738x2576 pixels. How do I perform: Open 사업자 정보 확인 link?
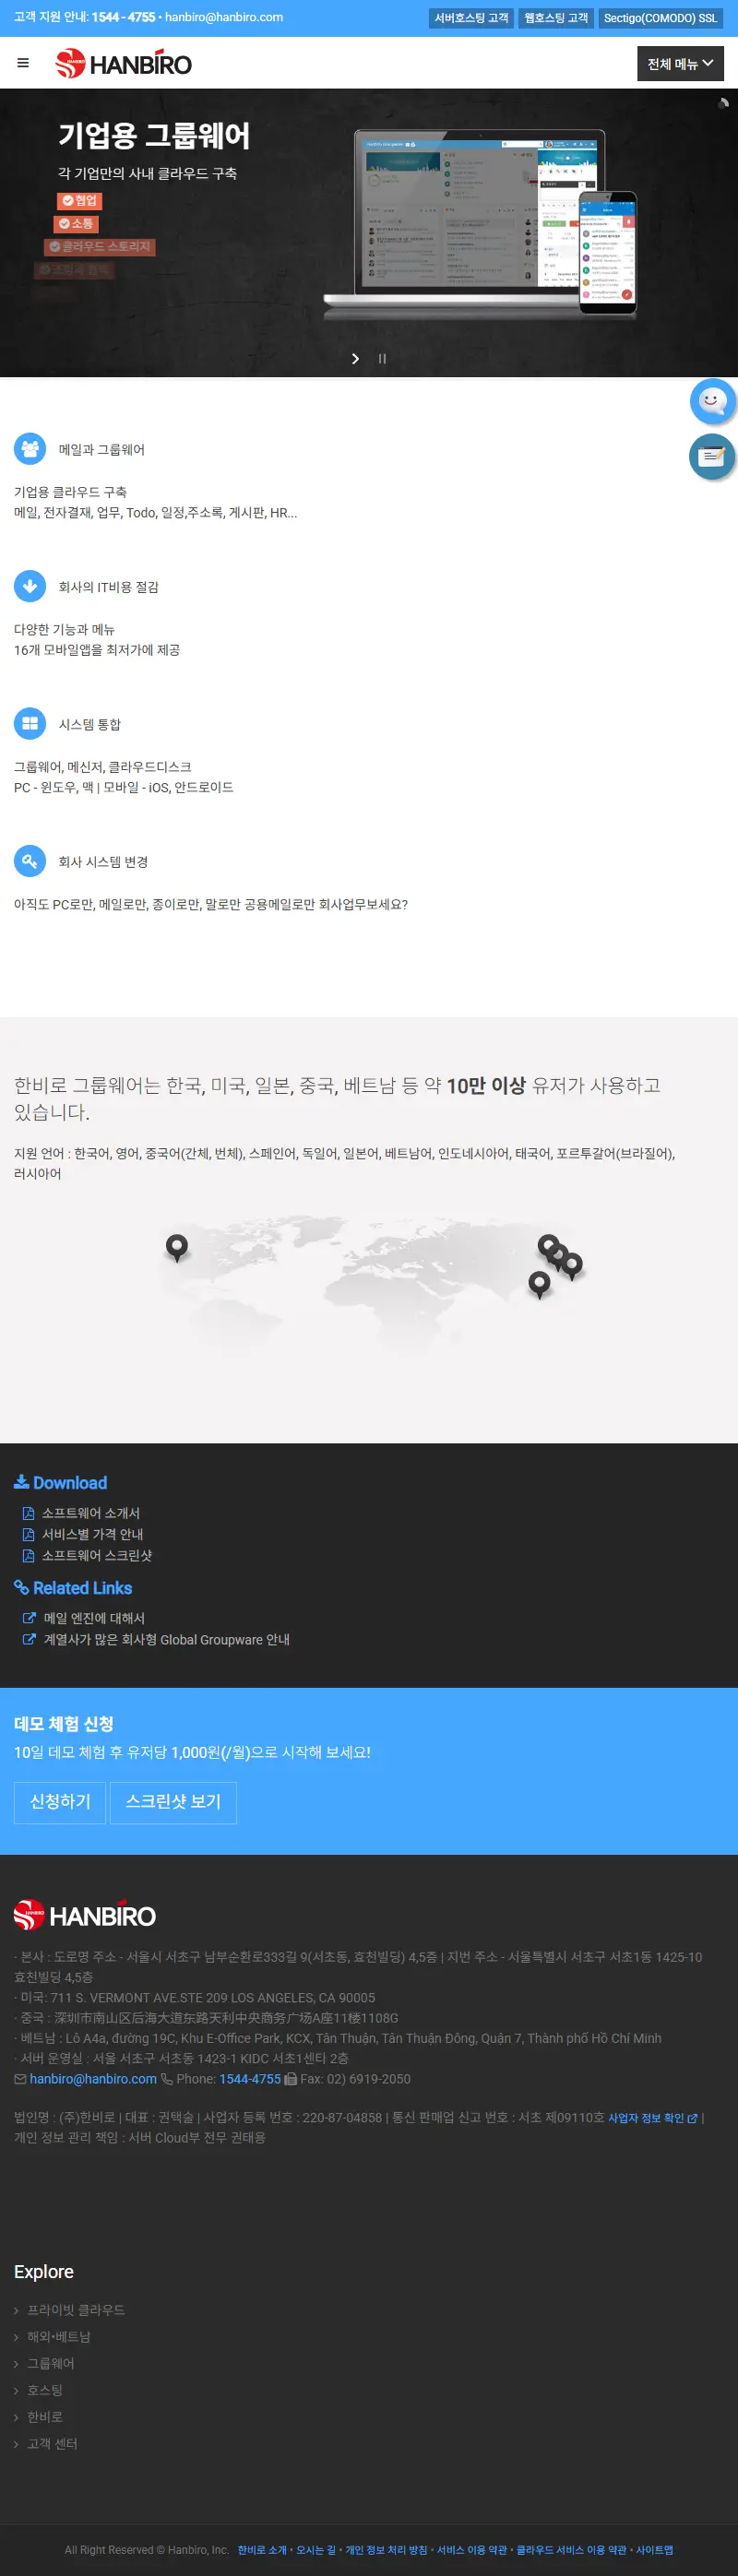(653, 2118)
